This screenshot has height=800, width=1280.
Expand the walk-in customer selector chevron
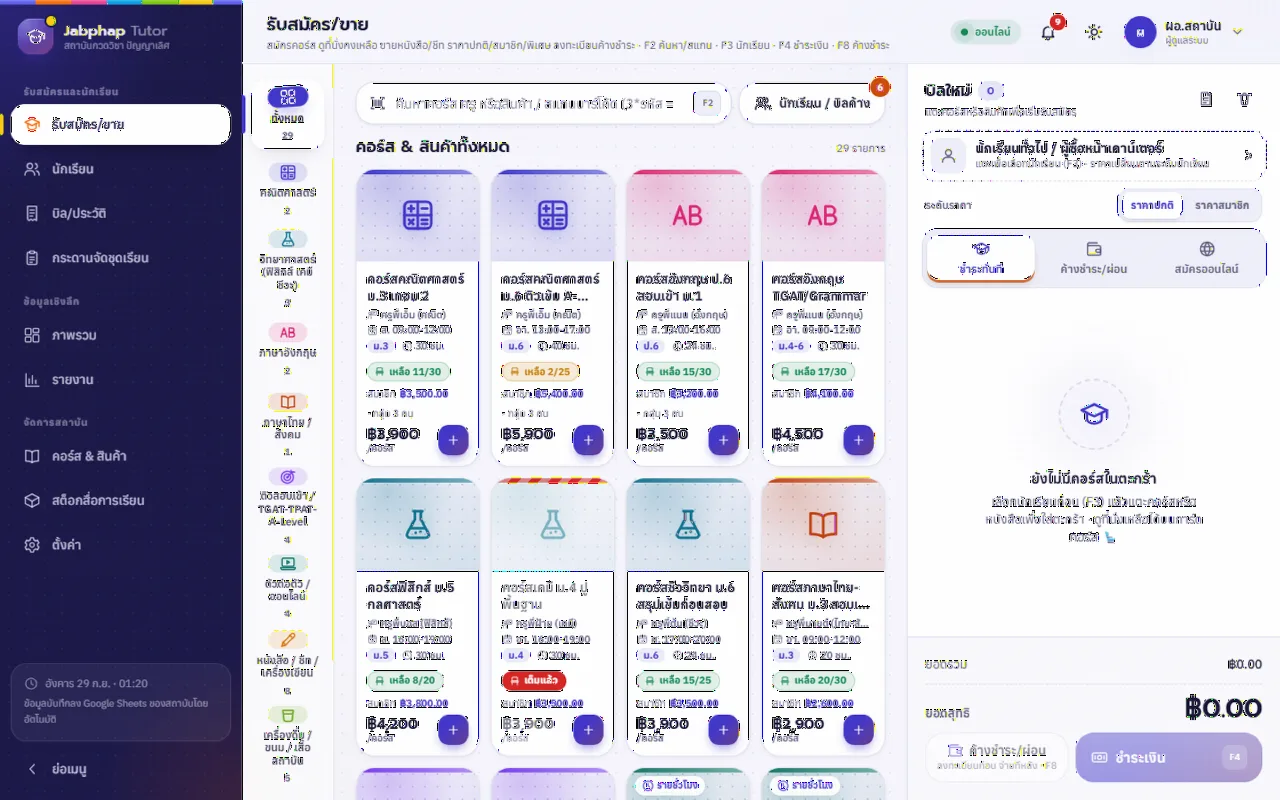pos(1247,155)
